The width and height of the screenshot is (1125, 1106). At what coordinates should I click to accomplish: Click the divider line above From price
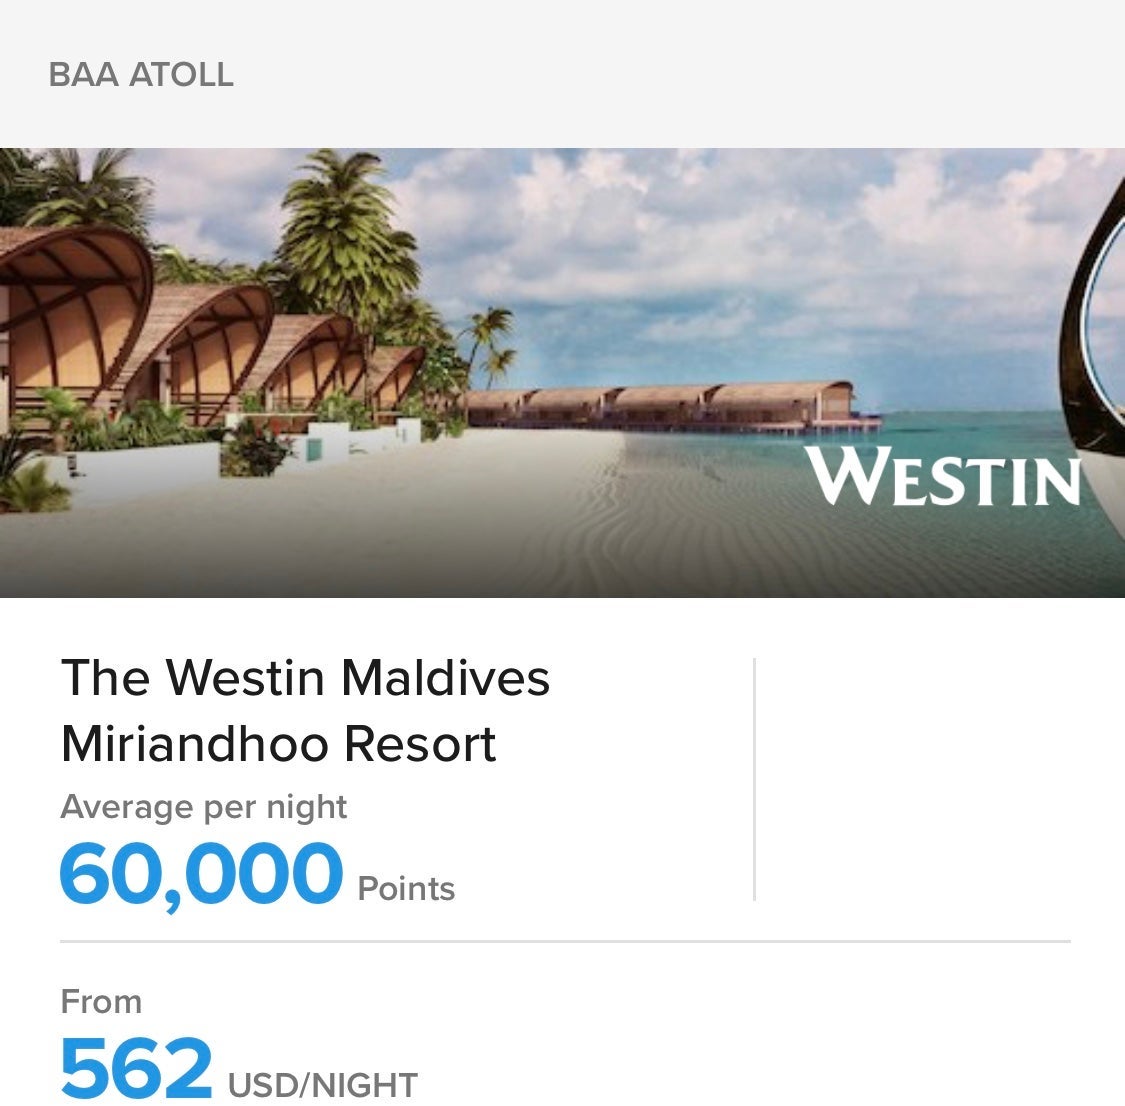(565, 941)
